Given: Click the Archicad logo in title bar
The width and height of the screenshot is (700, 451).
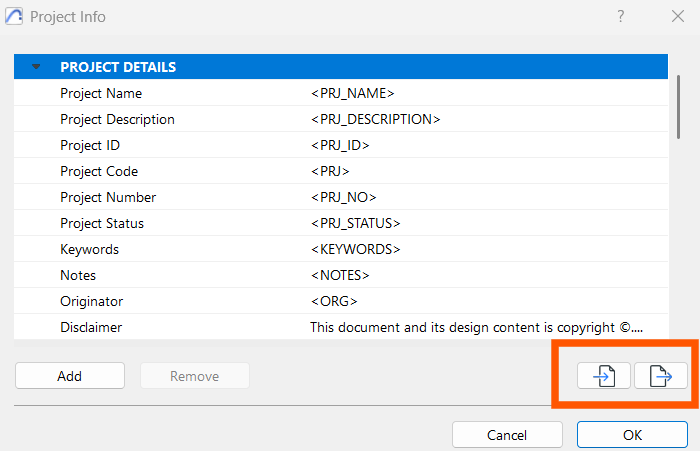Looking at the screenshot, I should pos(14,17).
